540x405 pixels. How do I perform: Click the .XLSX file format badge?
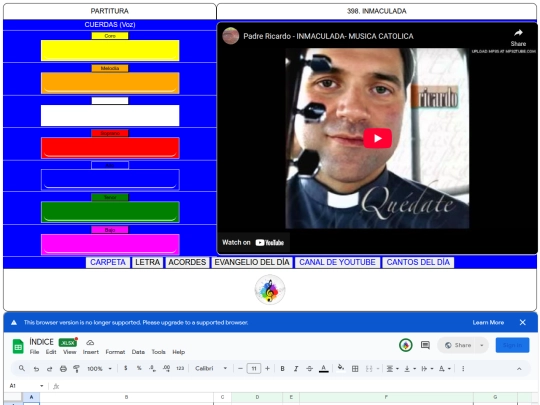68,342
